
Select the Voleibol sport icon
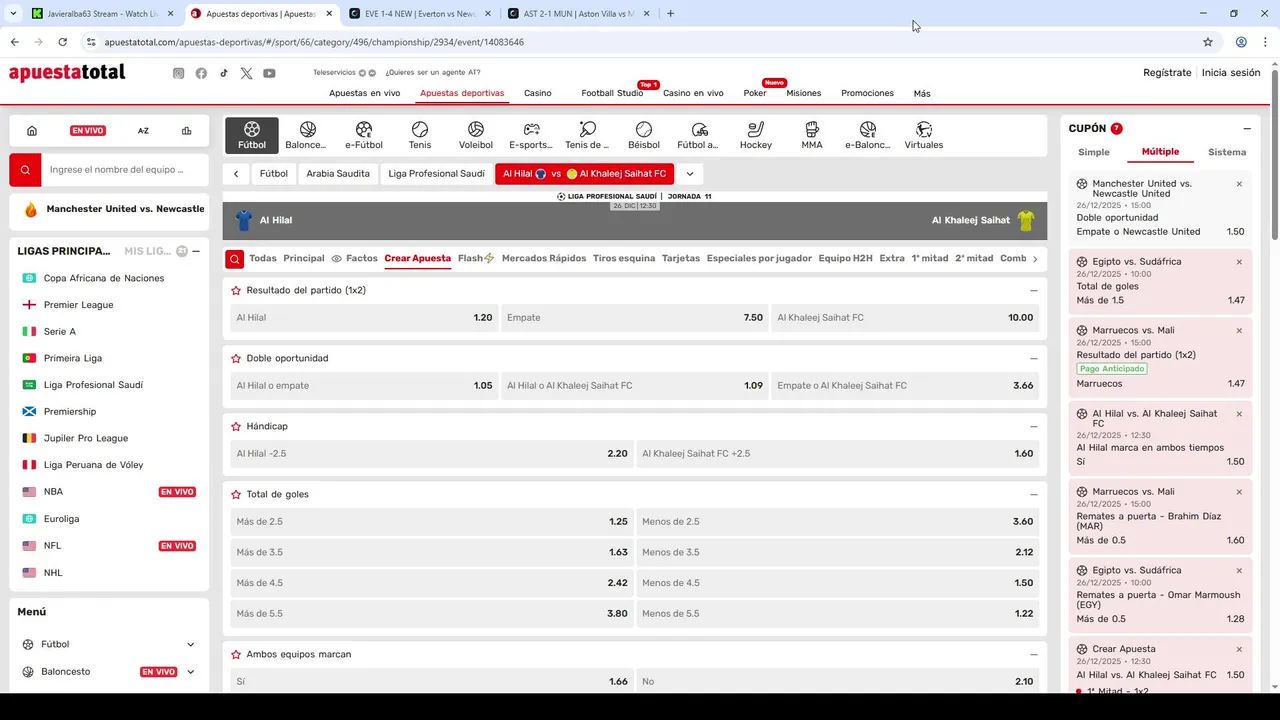[x=476, y=136]
